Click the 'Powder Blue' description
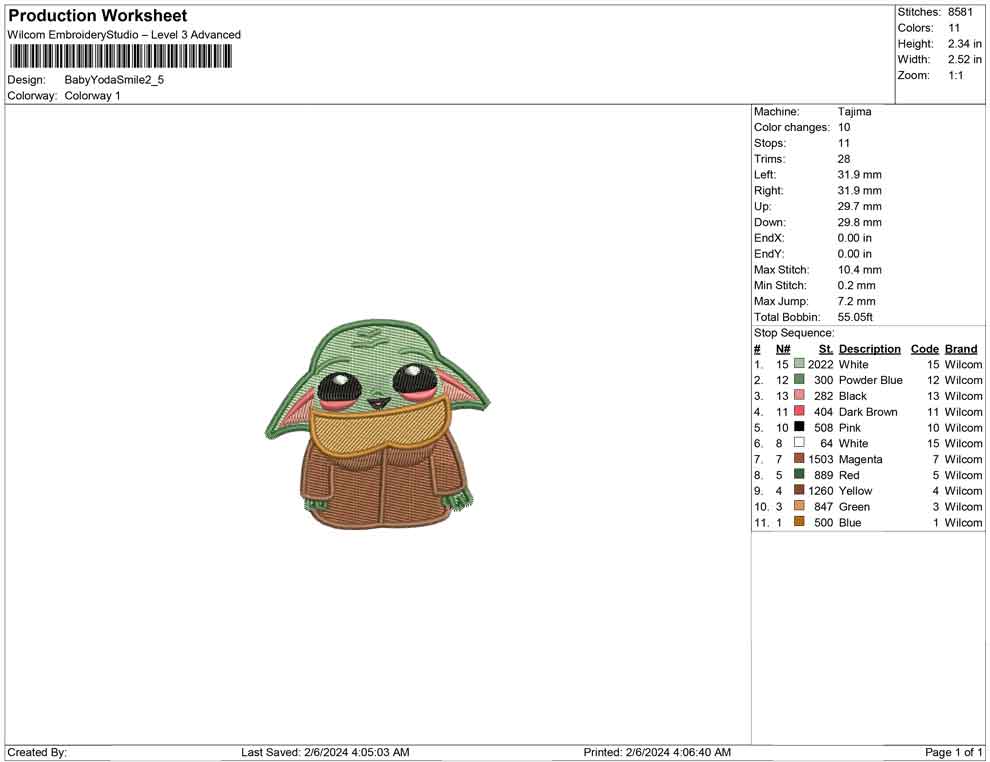This screenshot has width=990, height=762. coord(871,380)
